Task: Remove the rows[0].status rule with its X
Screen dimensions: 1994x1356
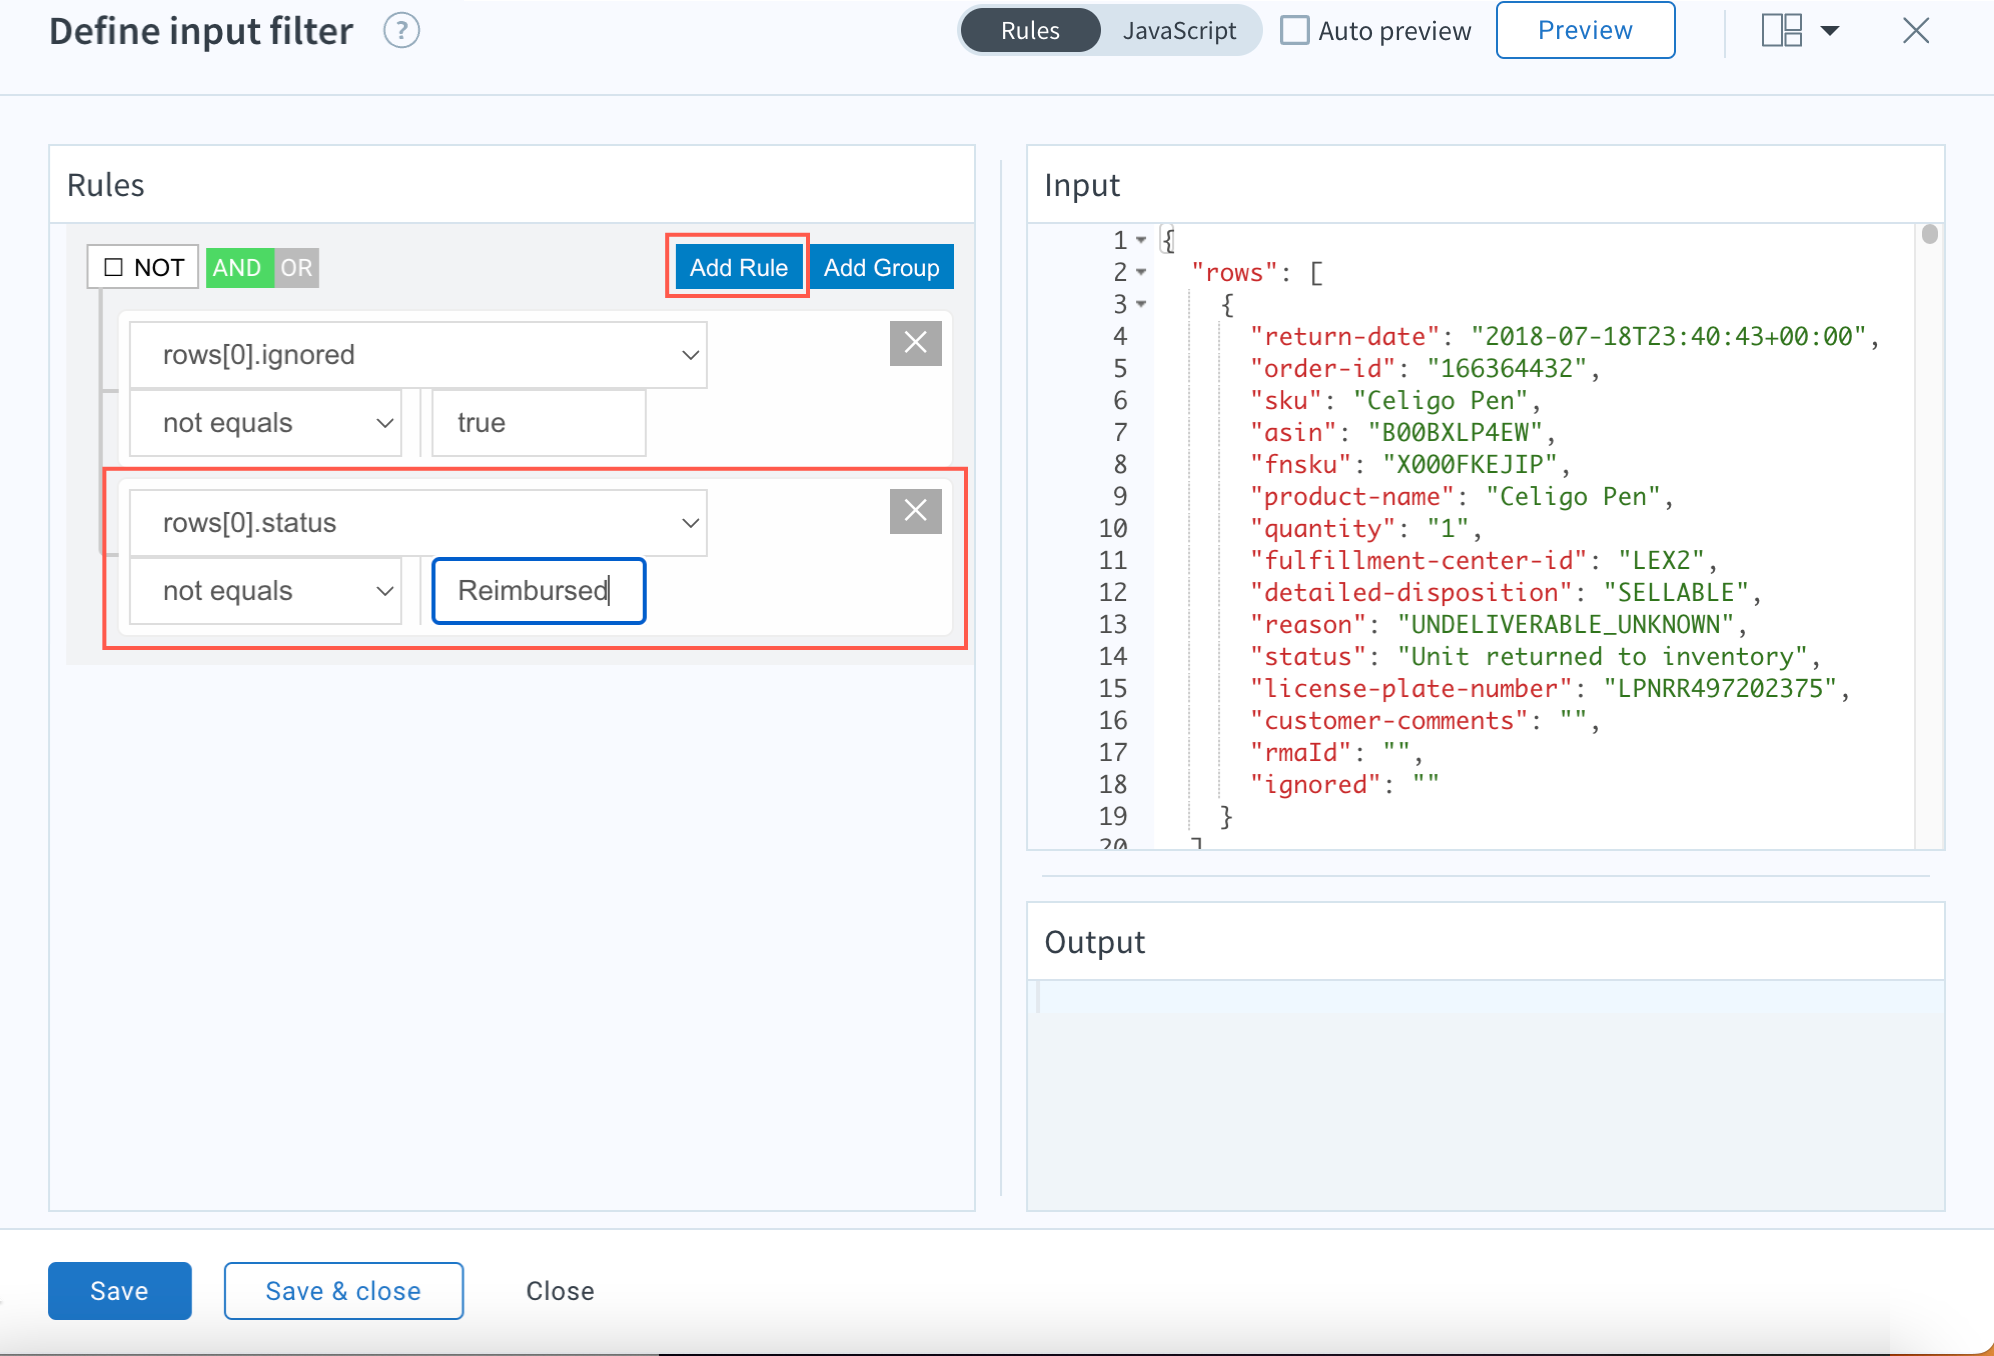Action: 915,511
